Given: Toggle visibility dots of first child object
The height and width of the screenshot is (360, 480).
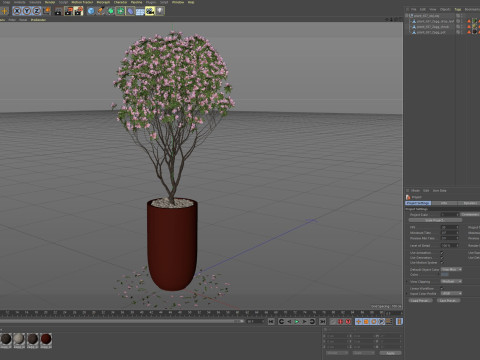Looking at the screenshot, I should click(x=462, y=21).
